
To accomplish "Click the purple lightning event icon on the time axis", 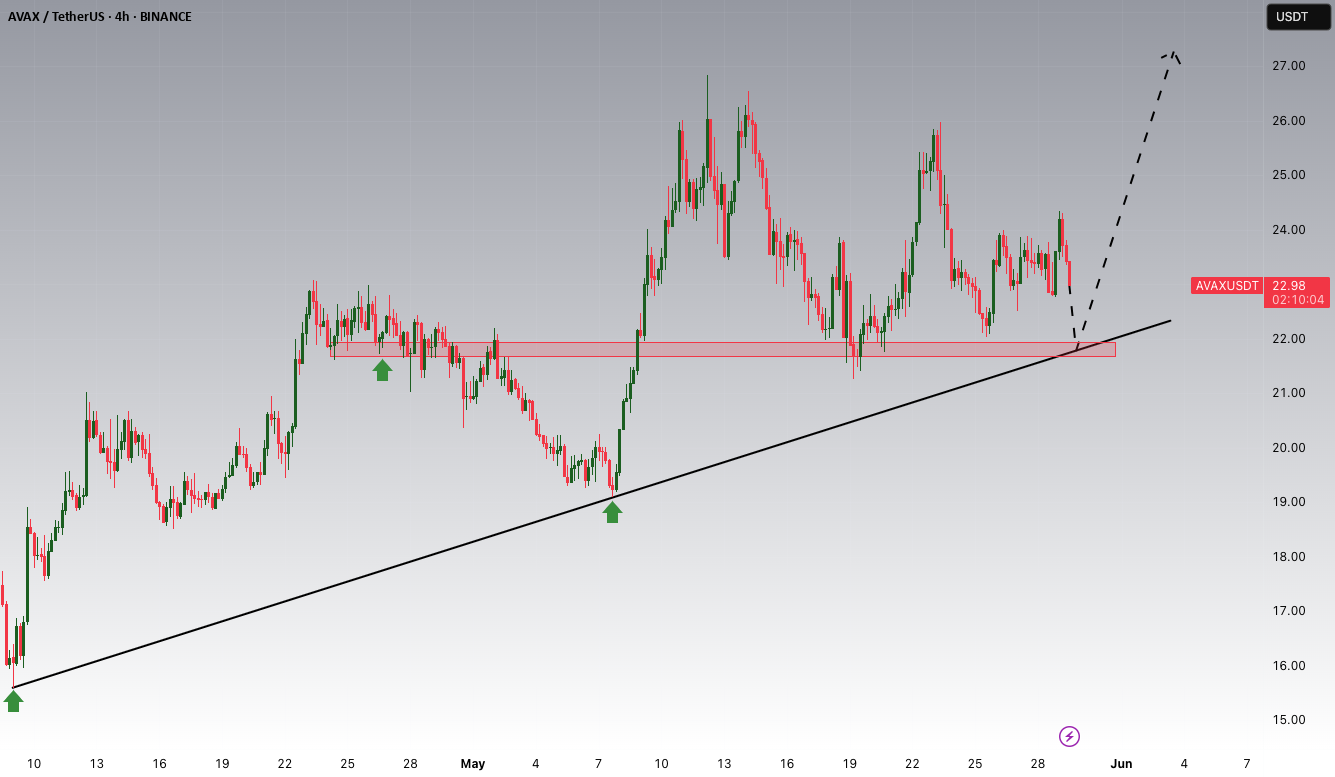I will click(1069, 737).
